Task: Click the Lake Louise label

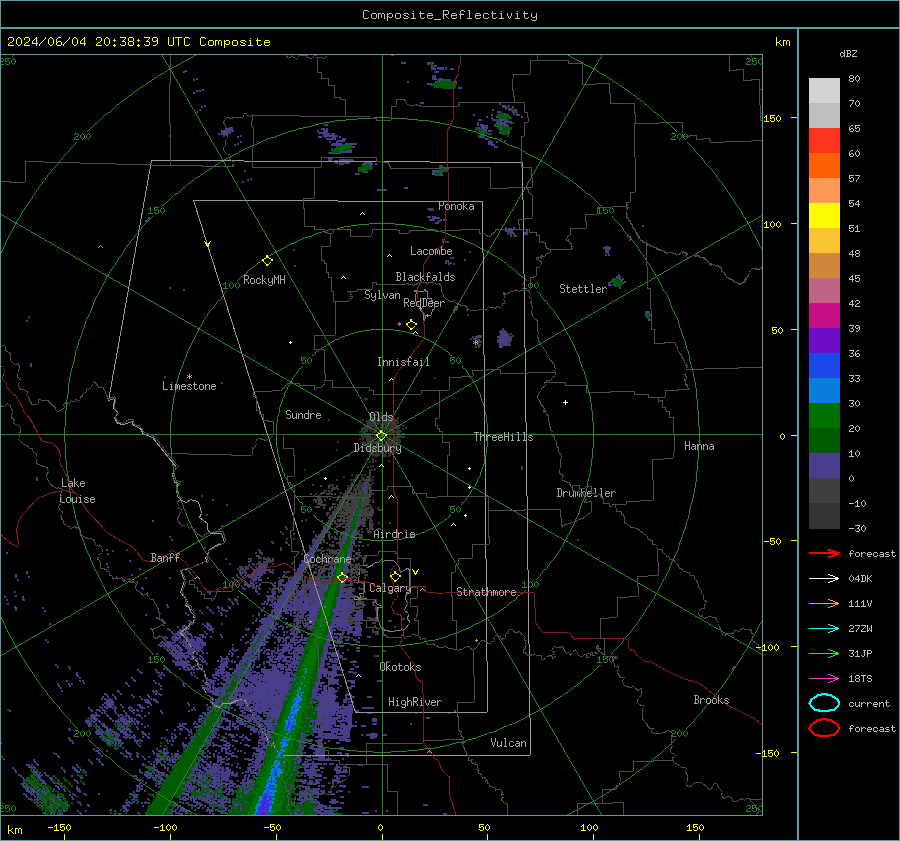Action: (x=77, y=491)
